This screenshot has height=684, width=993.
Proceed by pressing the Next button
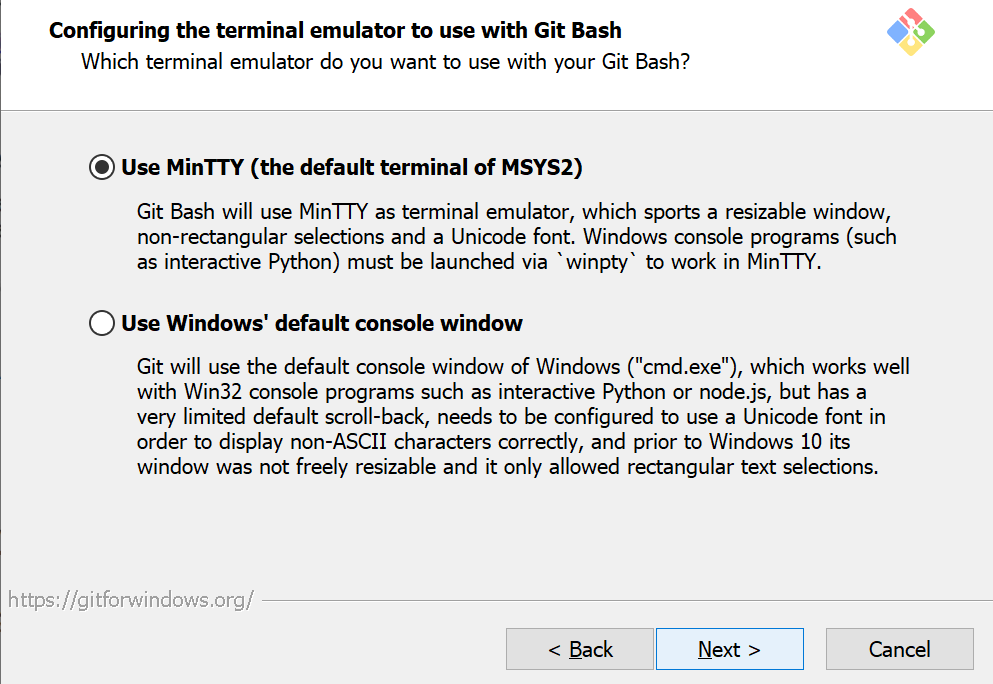(729, 649)
